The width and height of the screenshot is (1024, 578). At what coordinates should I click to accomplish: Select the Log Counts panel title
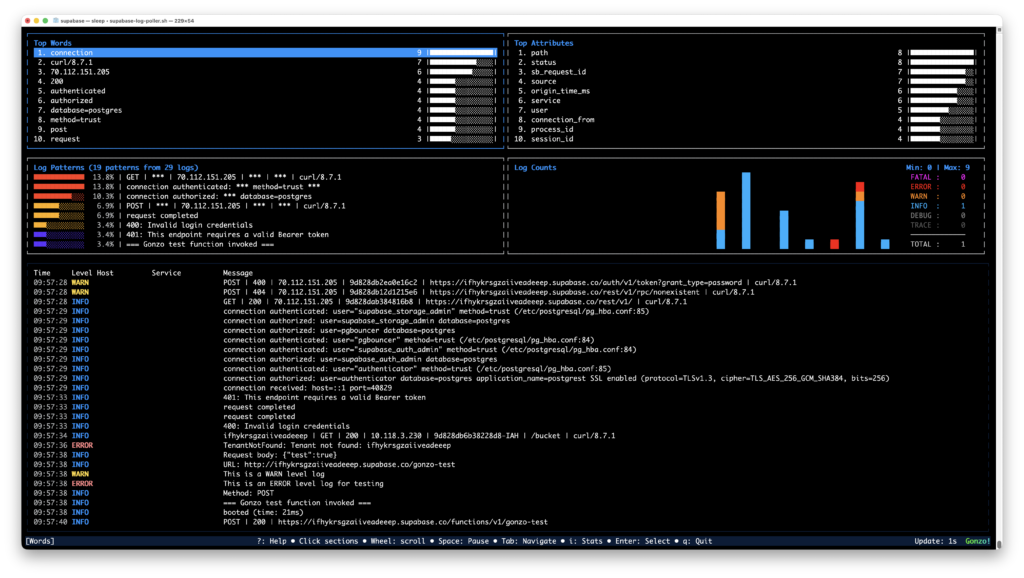[x=535, y=168]
